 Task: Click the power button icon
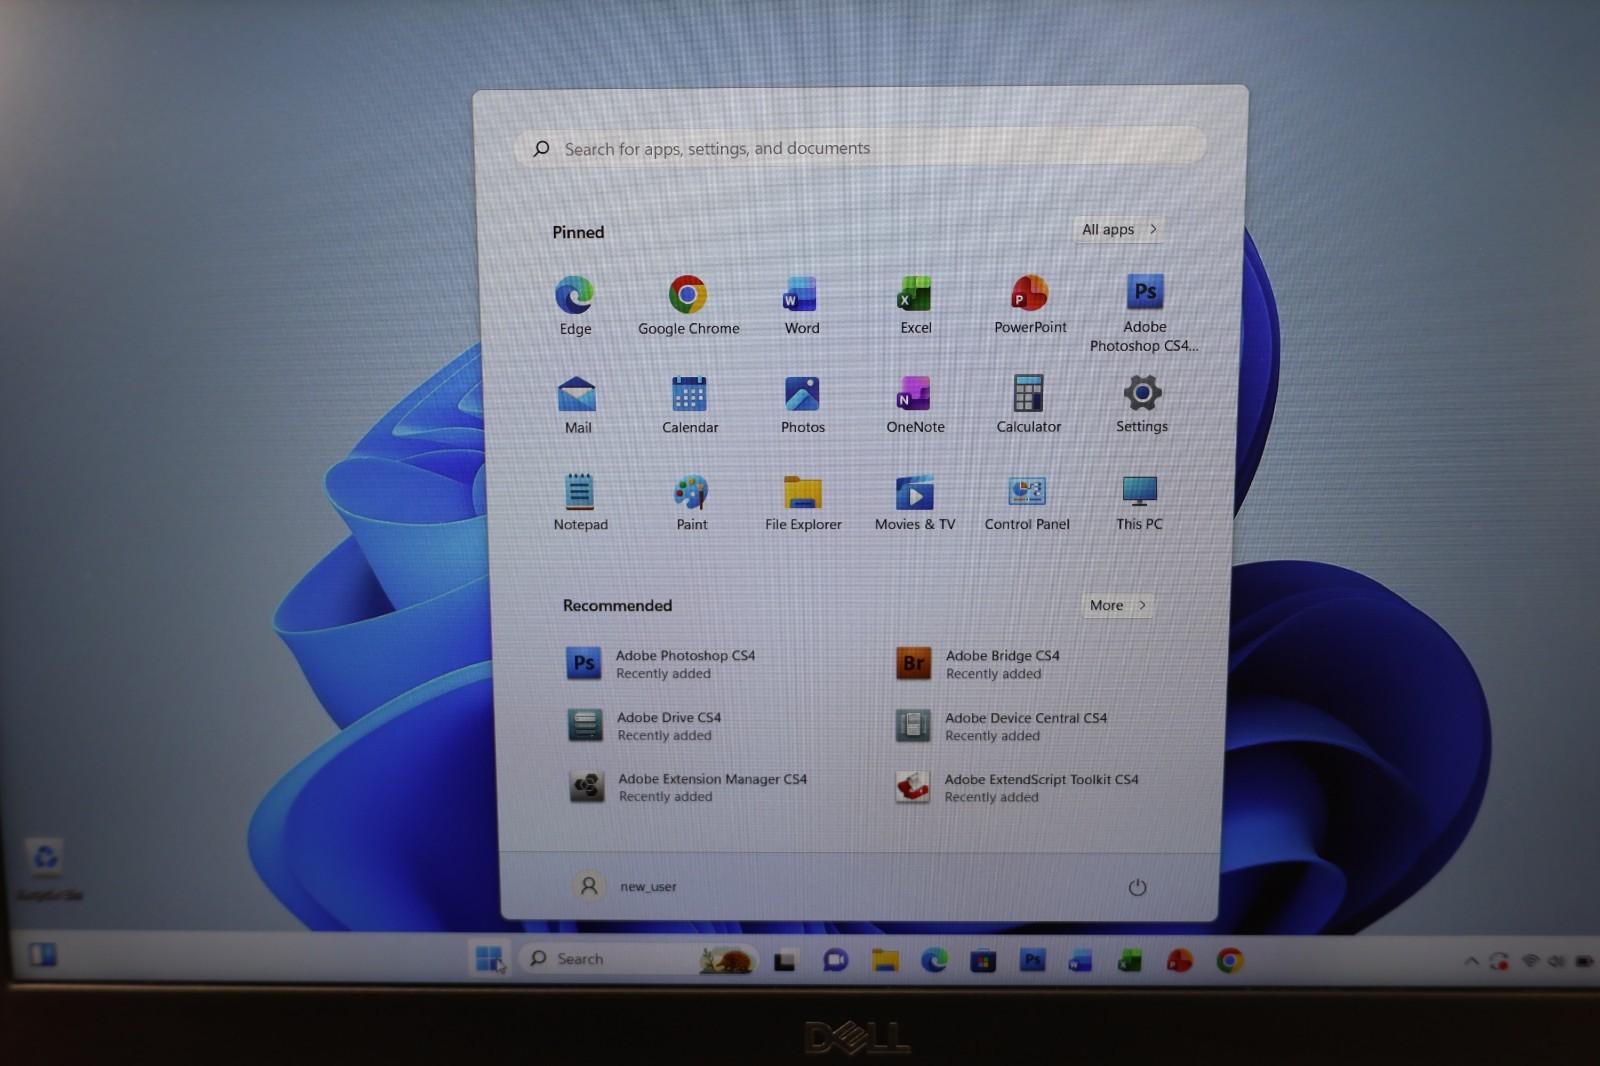[x=1137, y=887]
